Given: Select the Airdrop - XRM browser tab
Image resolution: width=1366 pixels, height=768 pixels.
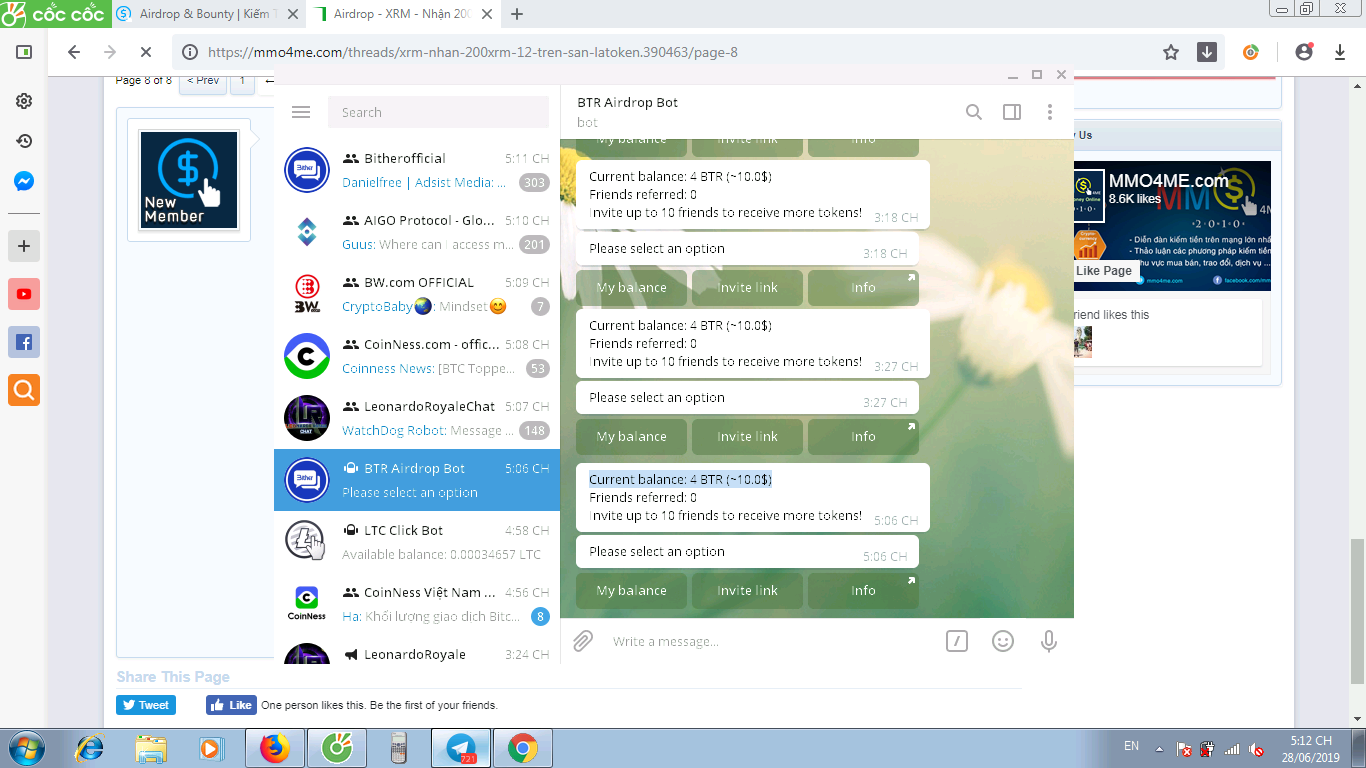Looking at the screenshot, I should pos(402,14).
